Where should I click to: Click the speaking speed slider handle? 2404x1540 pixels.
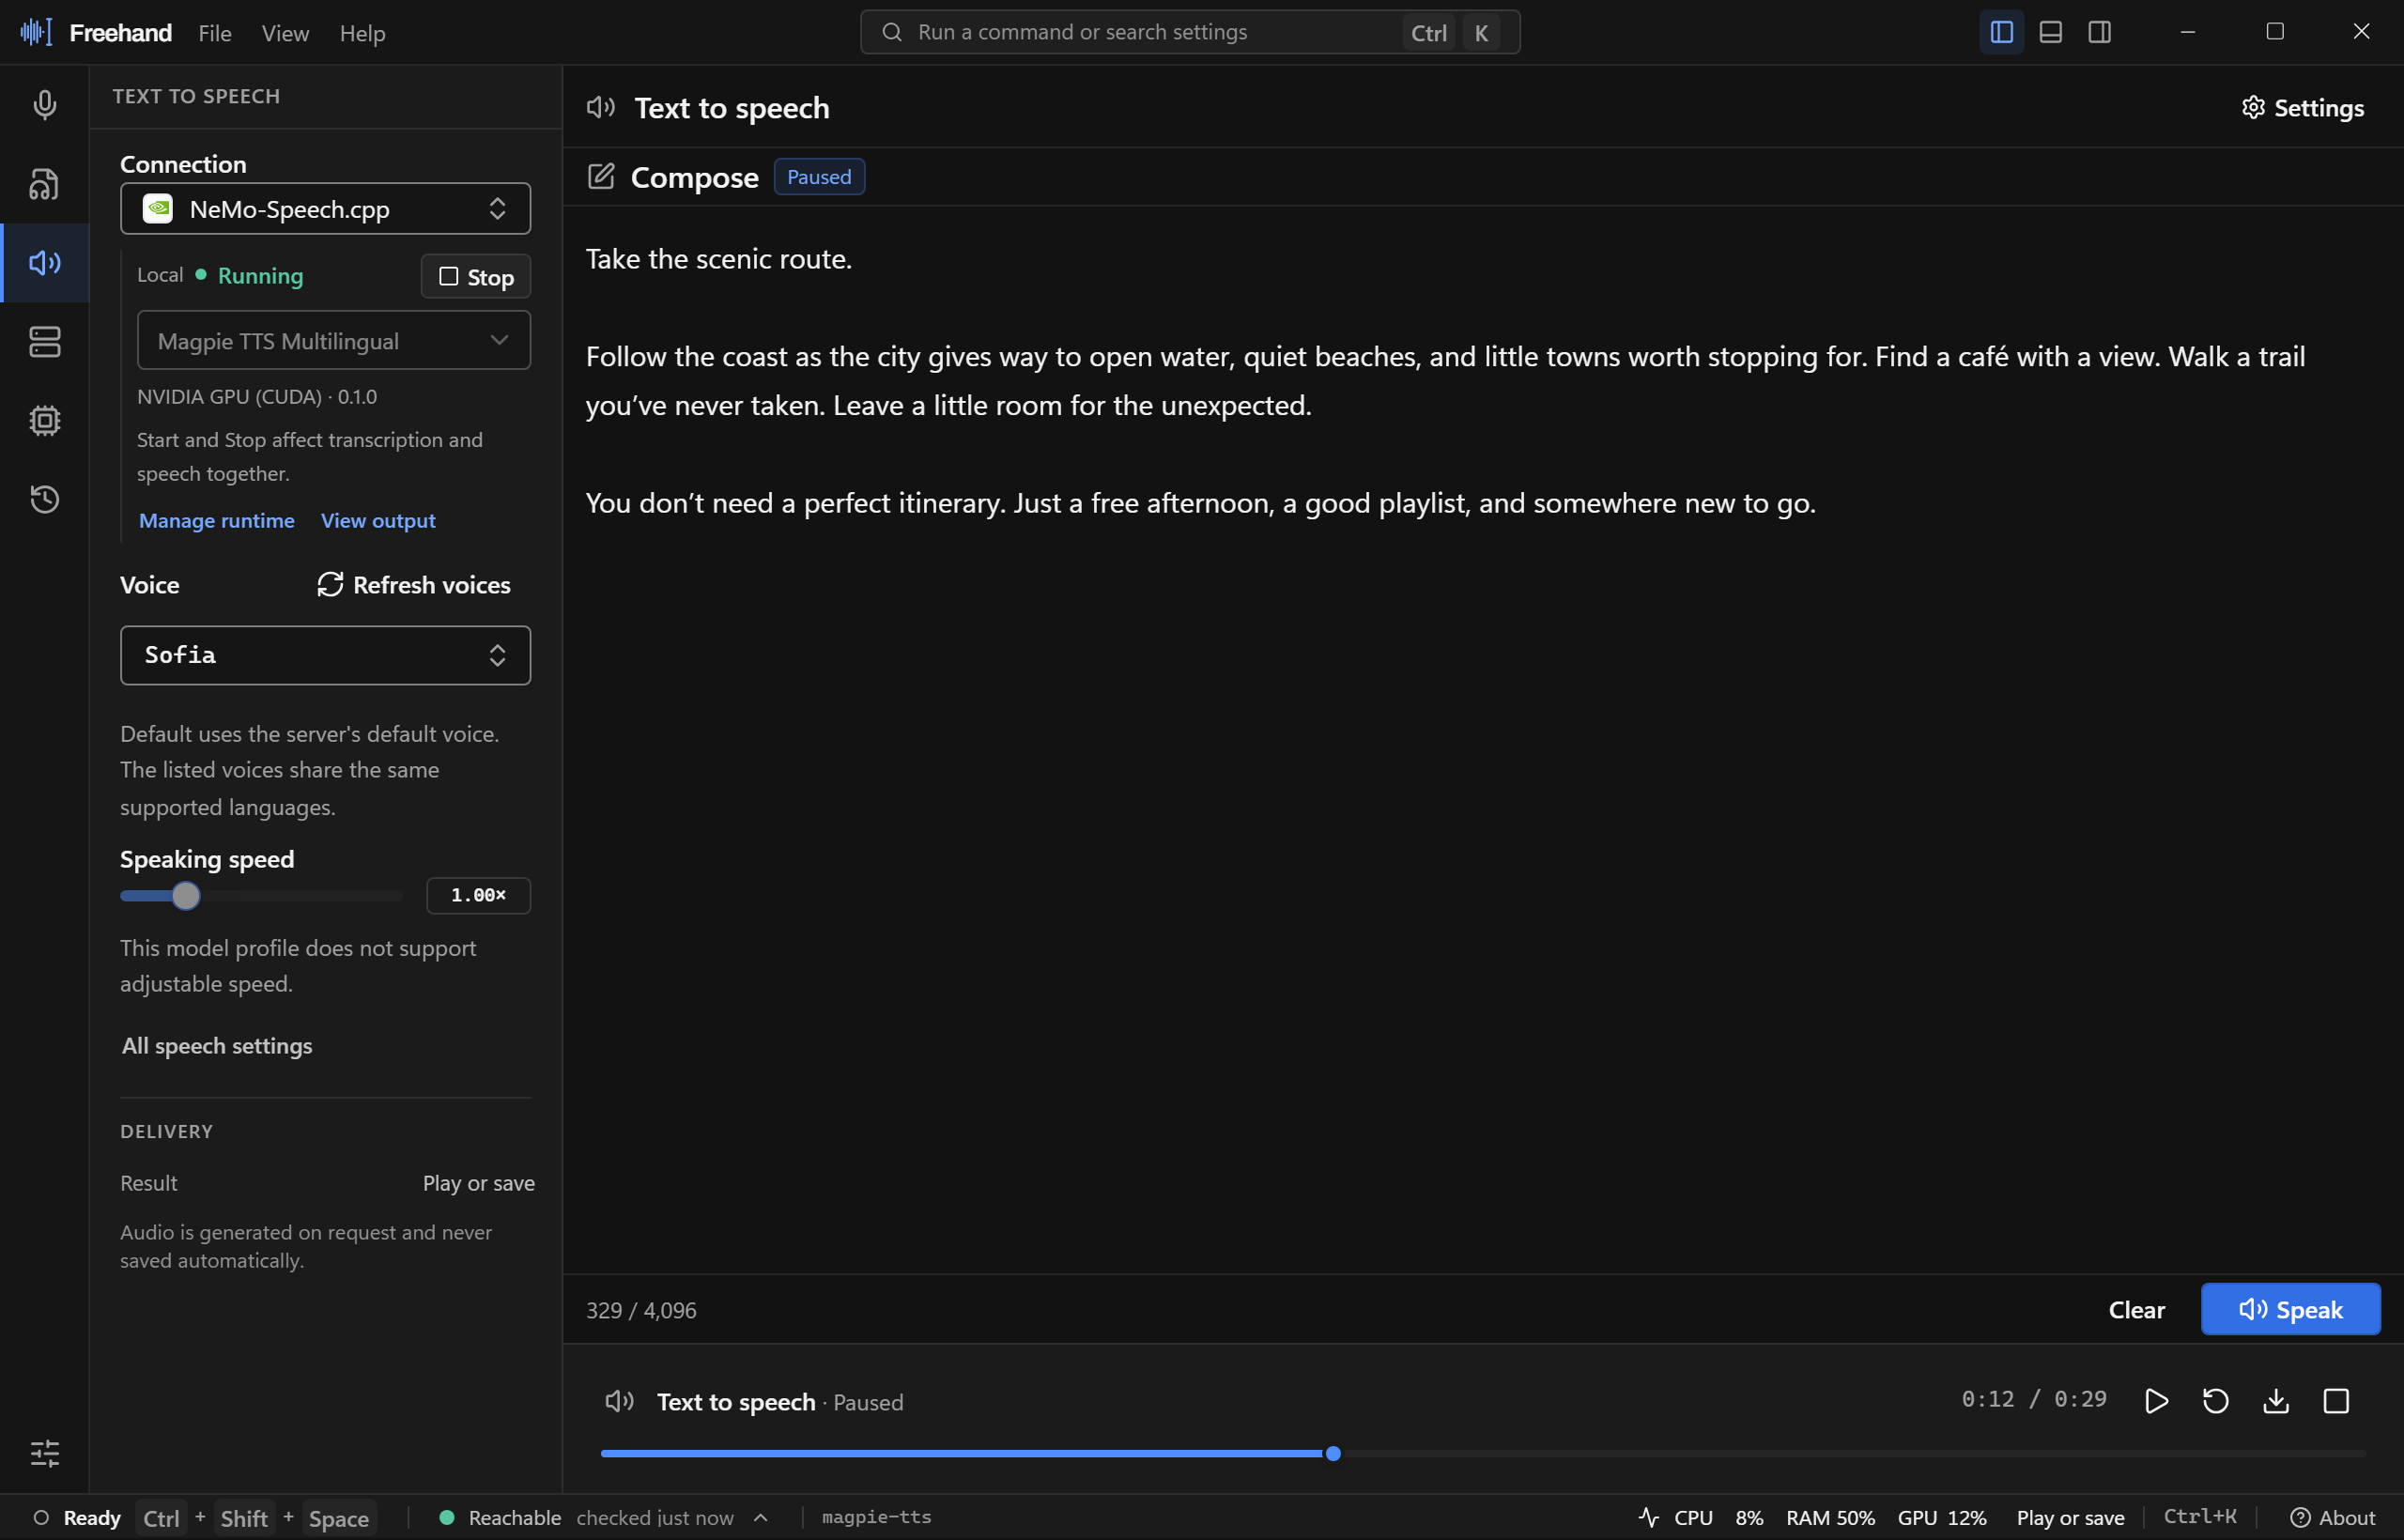point(186,895)
